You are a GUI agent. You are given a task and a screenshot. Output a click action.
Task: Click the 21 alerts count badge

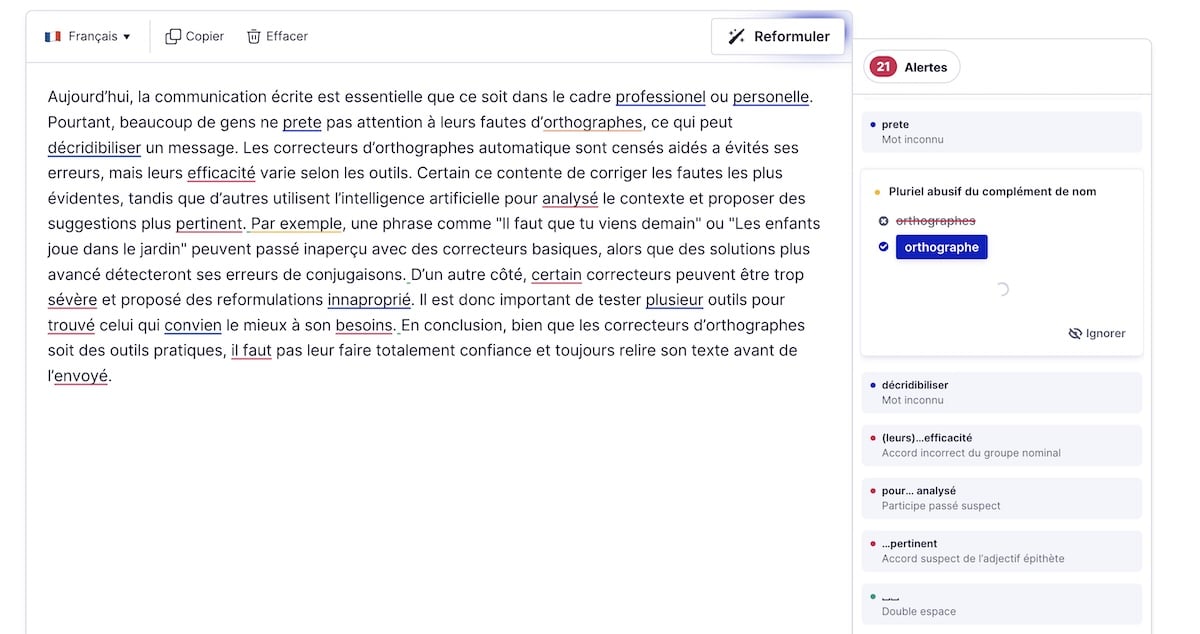pos(883,67)
